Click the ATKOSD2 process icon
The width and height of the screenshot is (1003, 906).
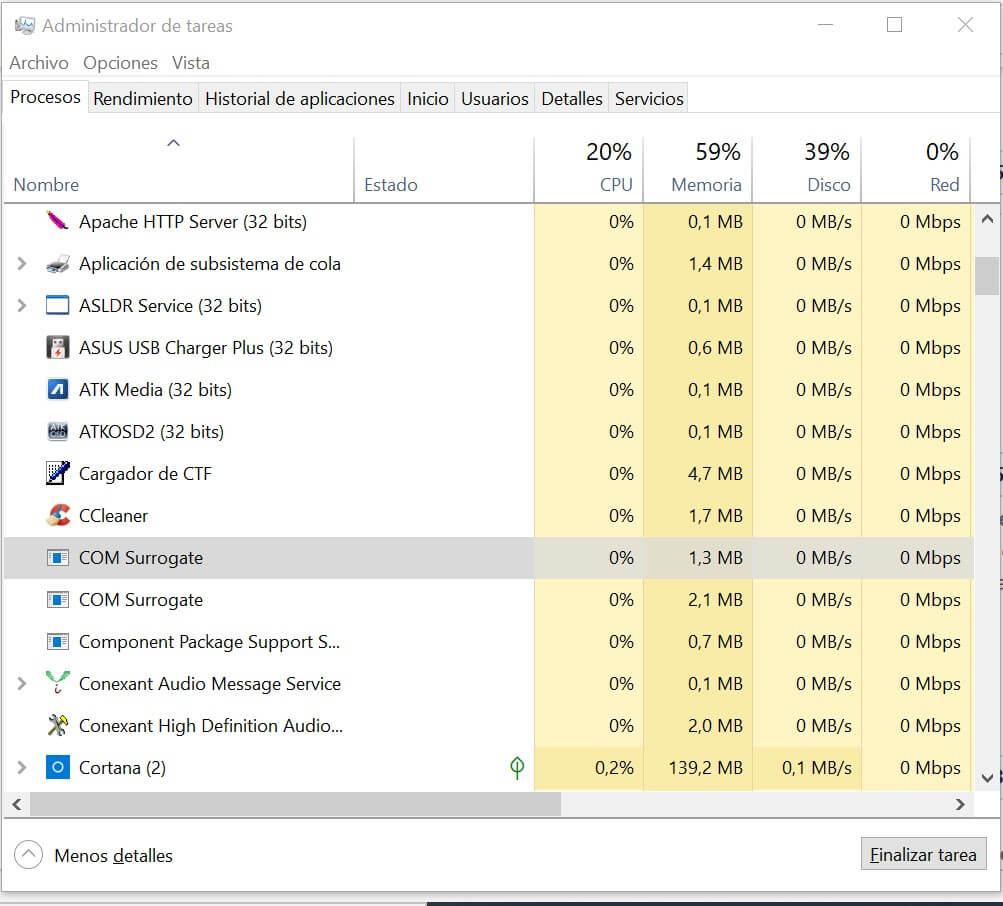[x=58, y=431]
